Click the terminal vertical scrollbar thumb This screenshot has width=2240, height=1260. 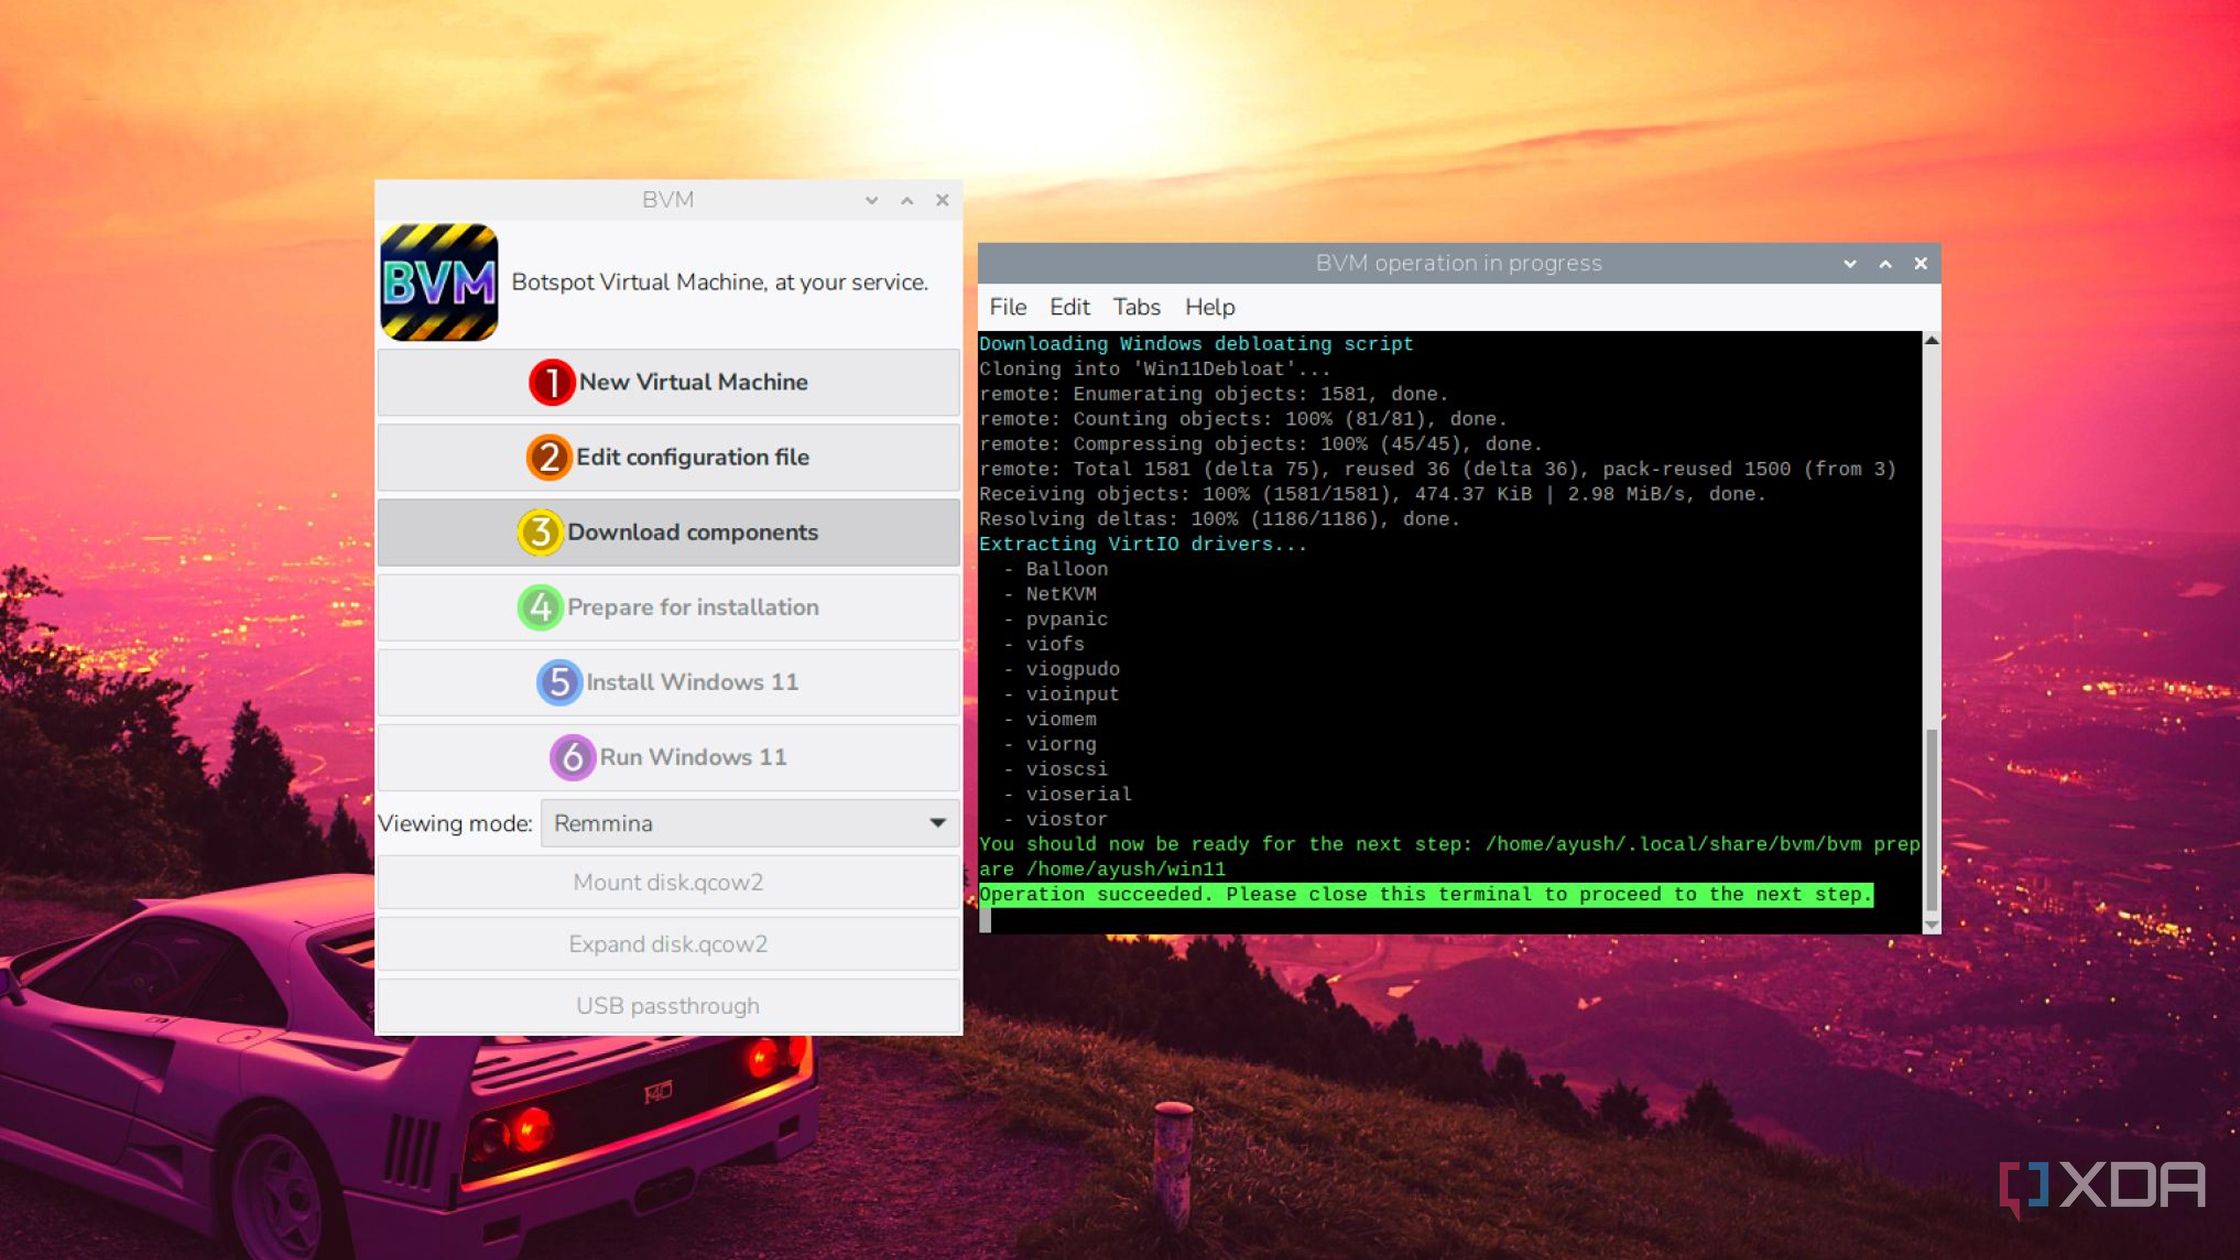tap(1932, 820)
